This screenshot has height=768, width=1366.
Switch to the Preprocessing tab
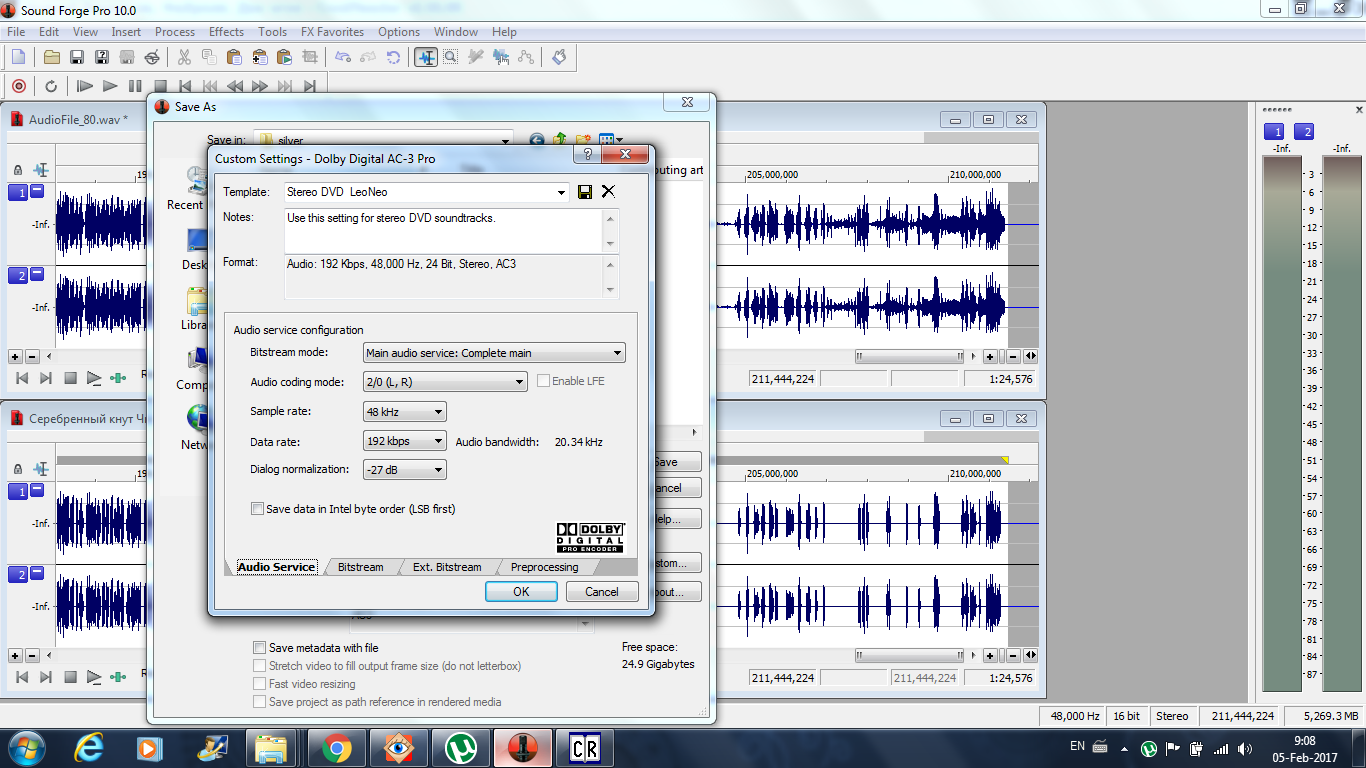click(x=544, y=567)
